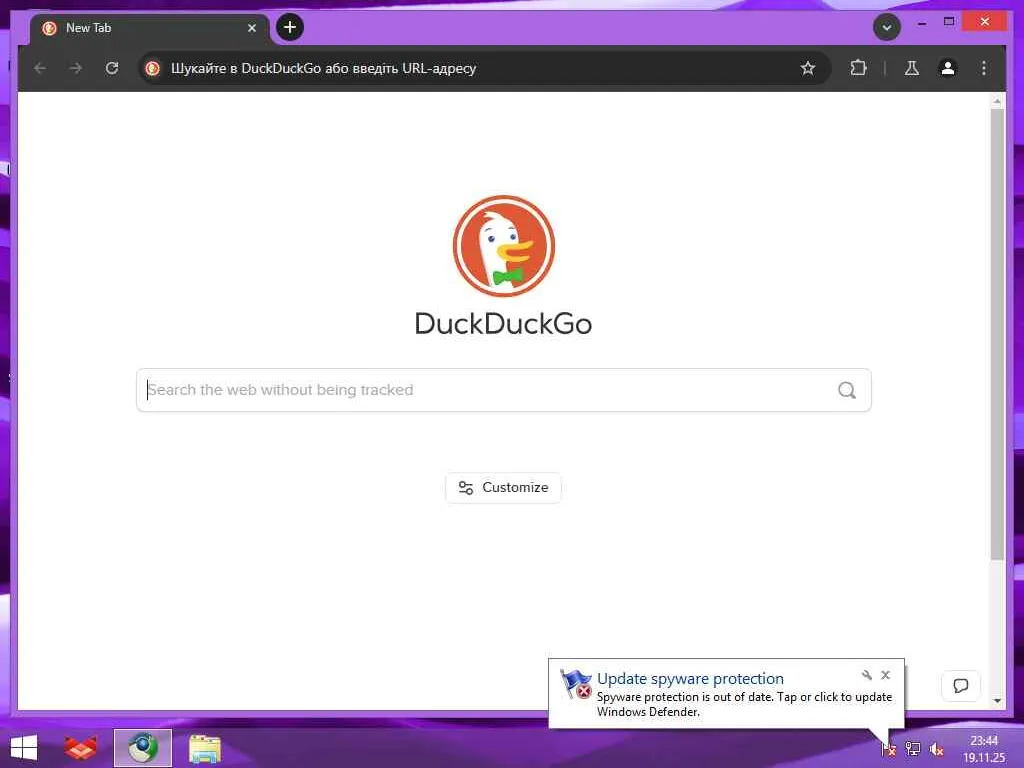Switch to the Chromium browser taskbar icon

coord(142,748)
